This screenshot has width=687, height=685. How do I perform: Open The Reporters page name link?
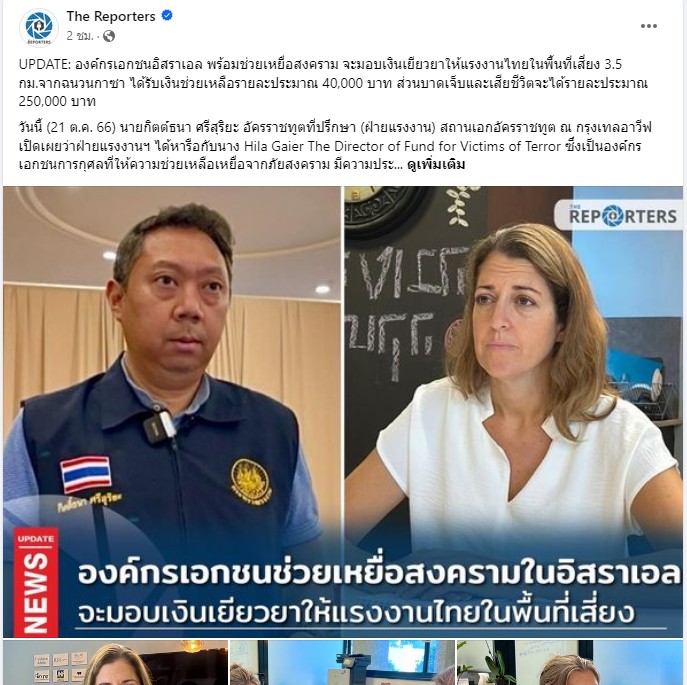tap(111, 16)
